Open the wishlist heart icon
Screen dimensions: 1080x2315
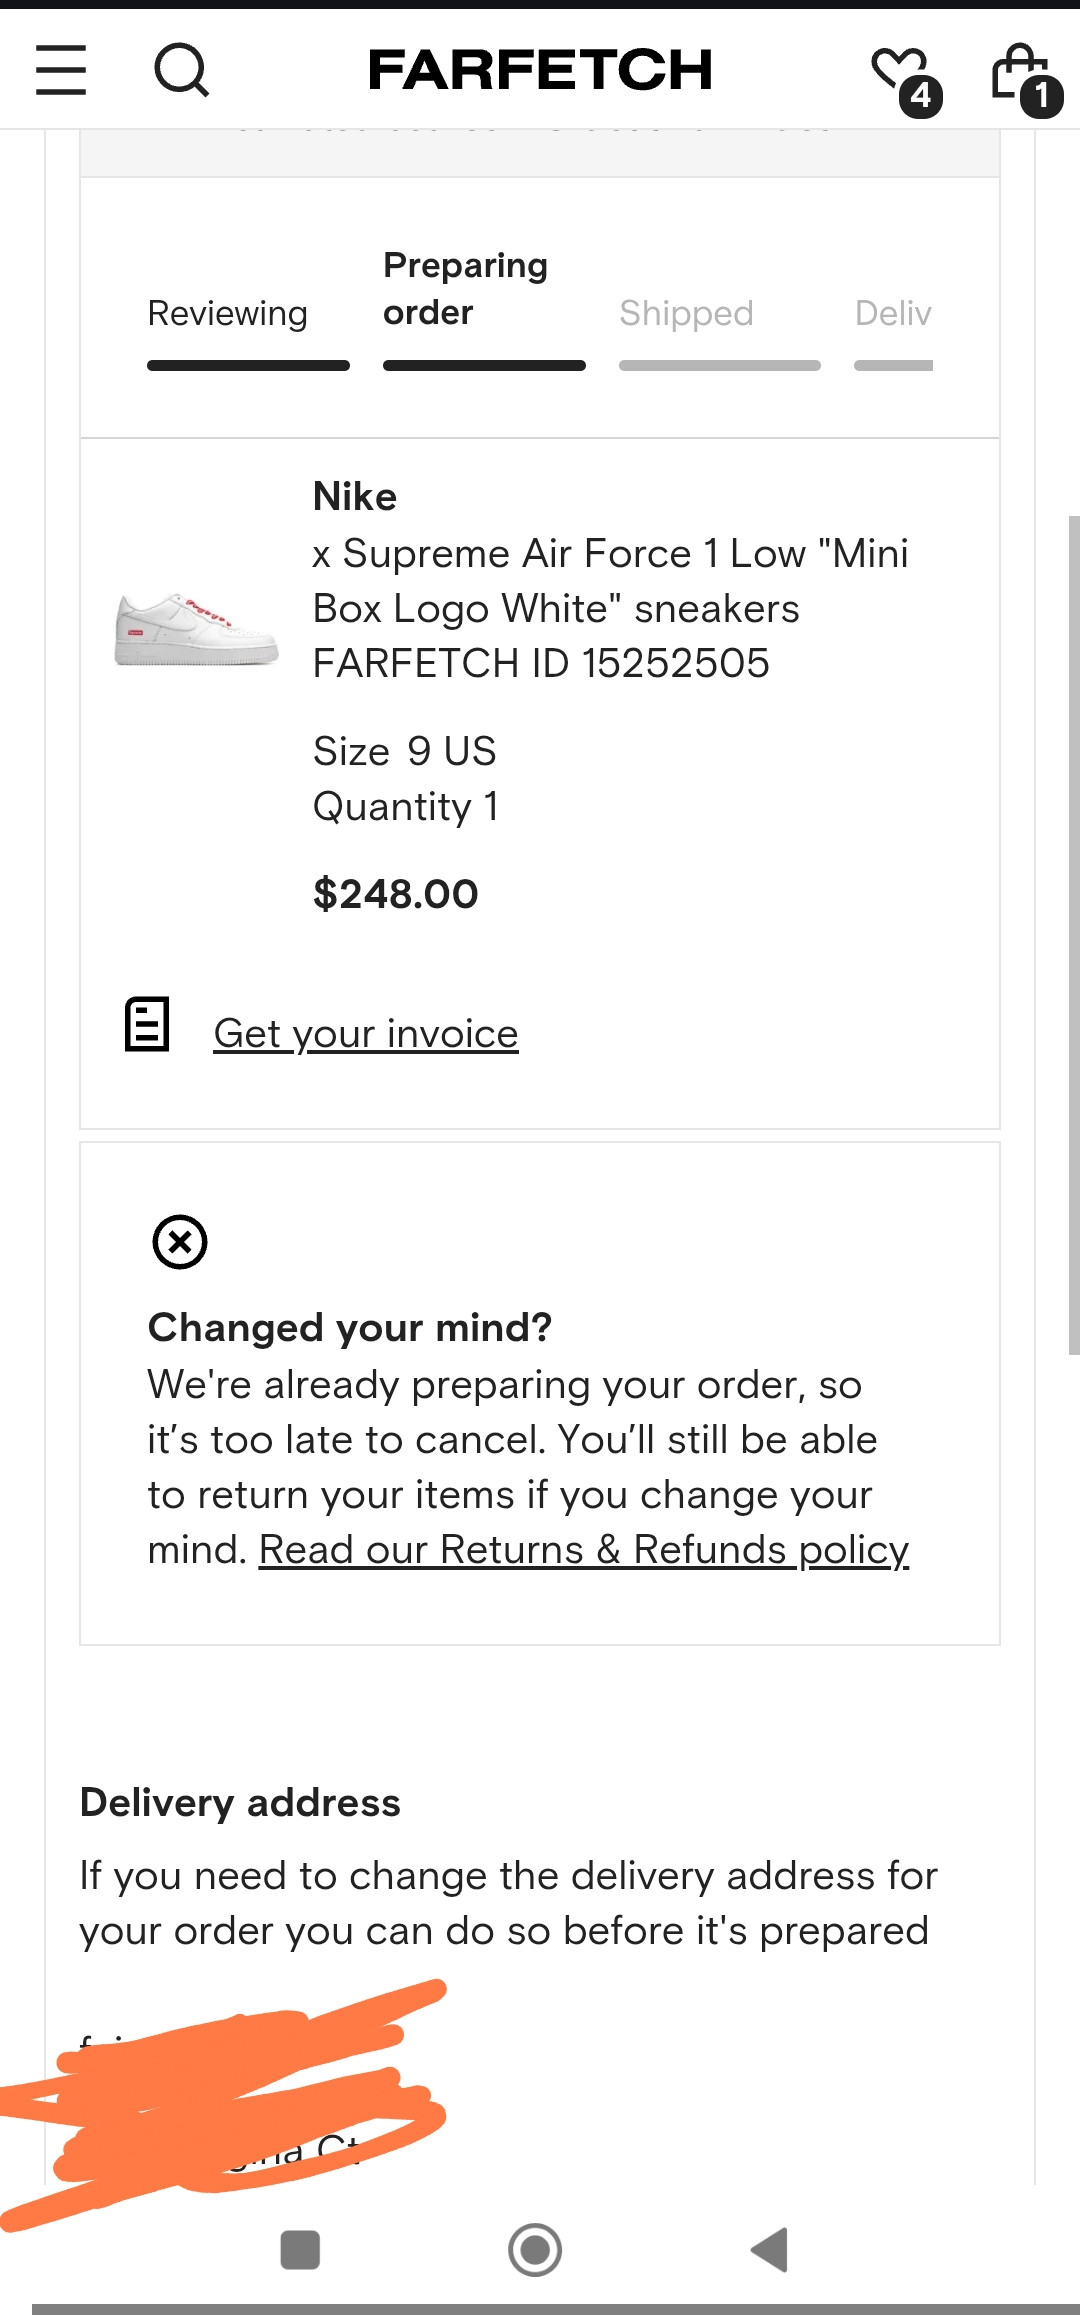coord(901,72)
